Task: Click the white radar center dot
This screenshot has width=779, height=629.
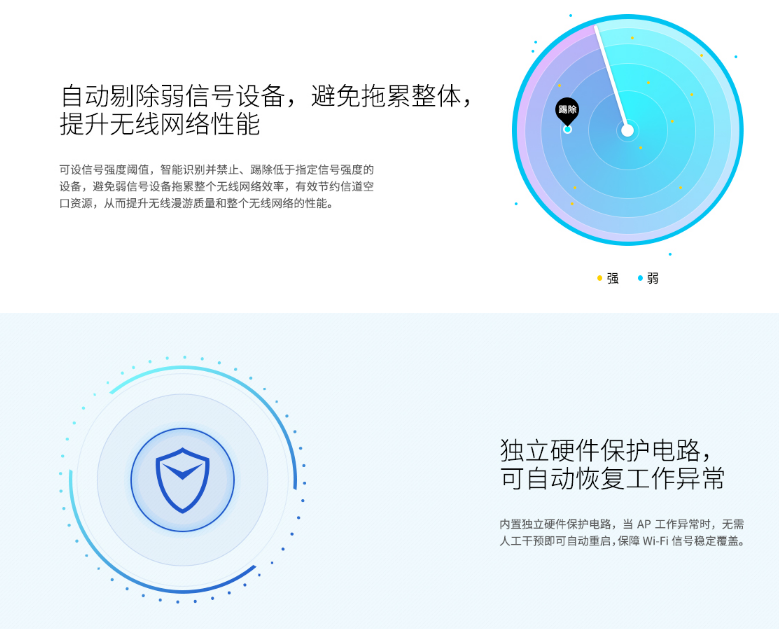Action: point(627,131)
